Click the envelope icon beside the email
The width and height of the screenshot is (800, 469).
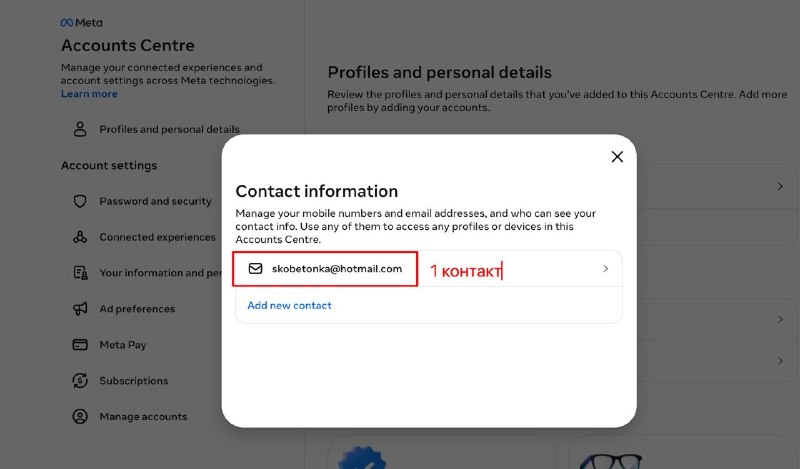click(256, 268)
